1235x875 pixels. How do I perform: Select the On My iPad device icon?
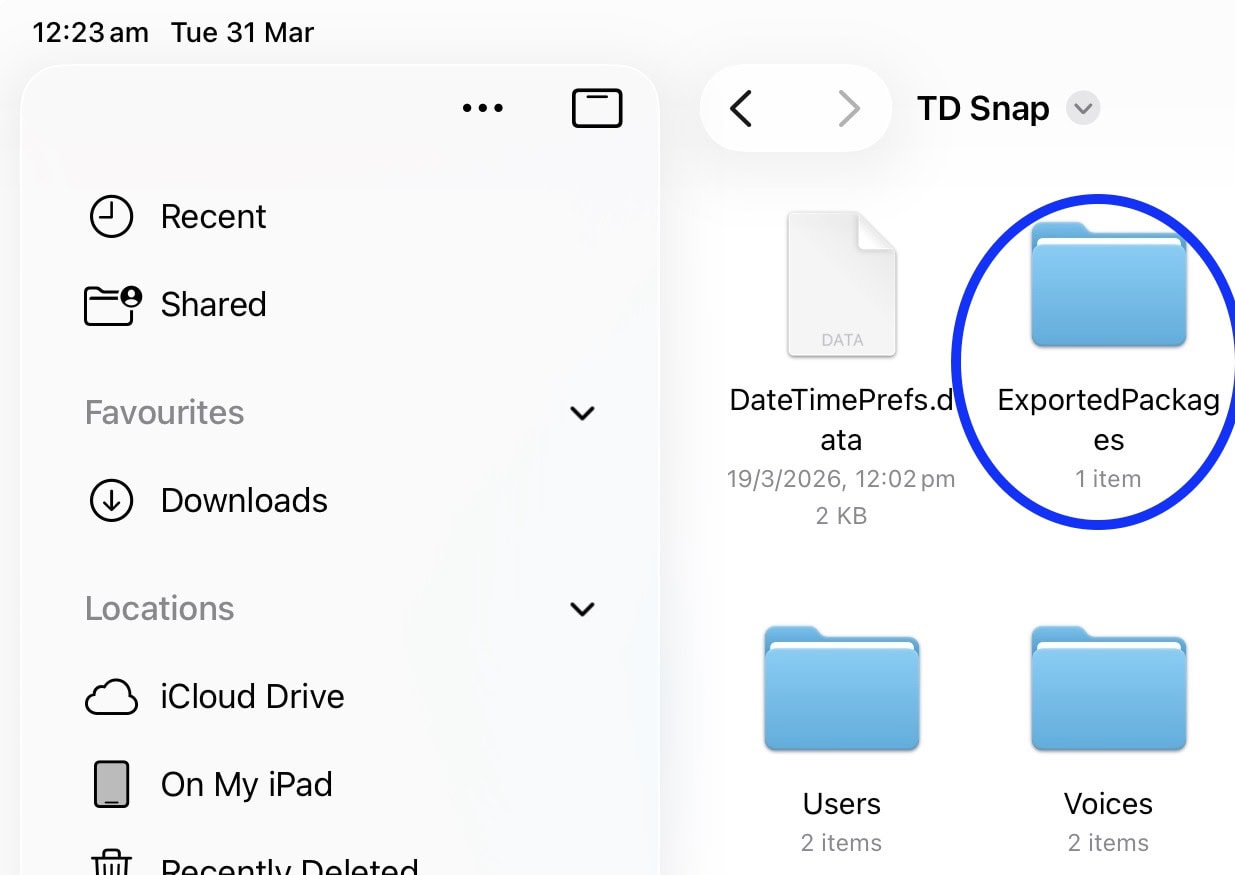point(111,784)
